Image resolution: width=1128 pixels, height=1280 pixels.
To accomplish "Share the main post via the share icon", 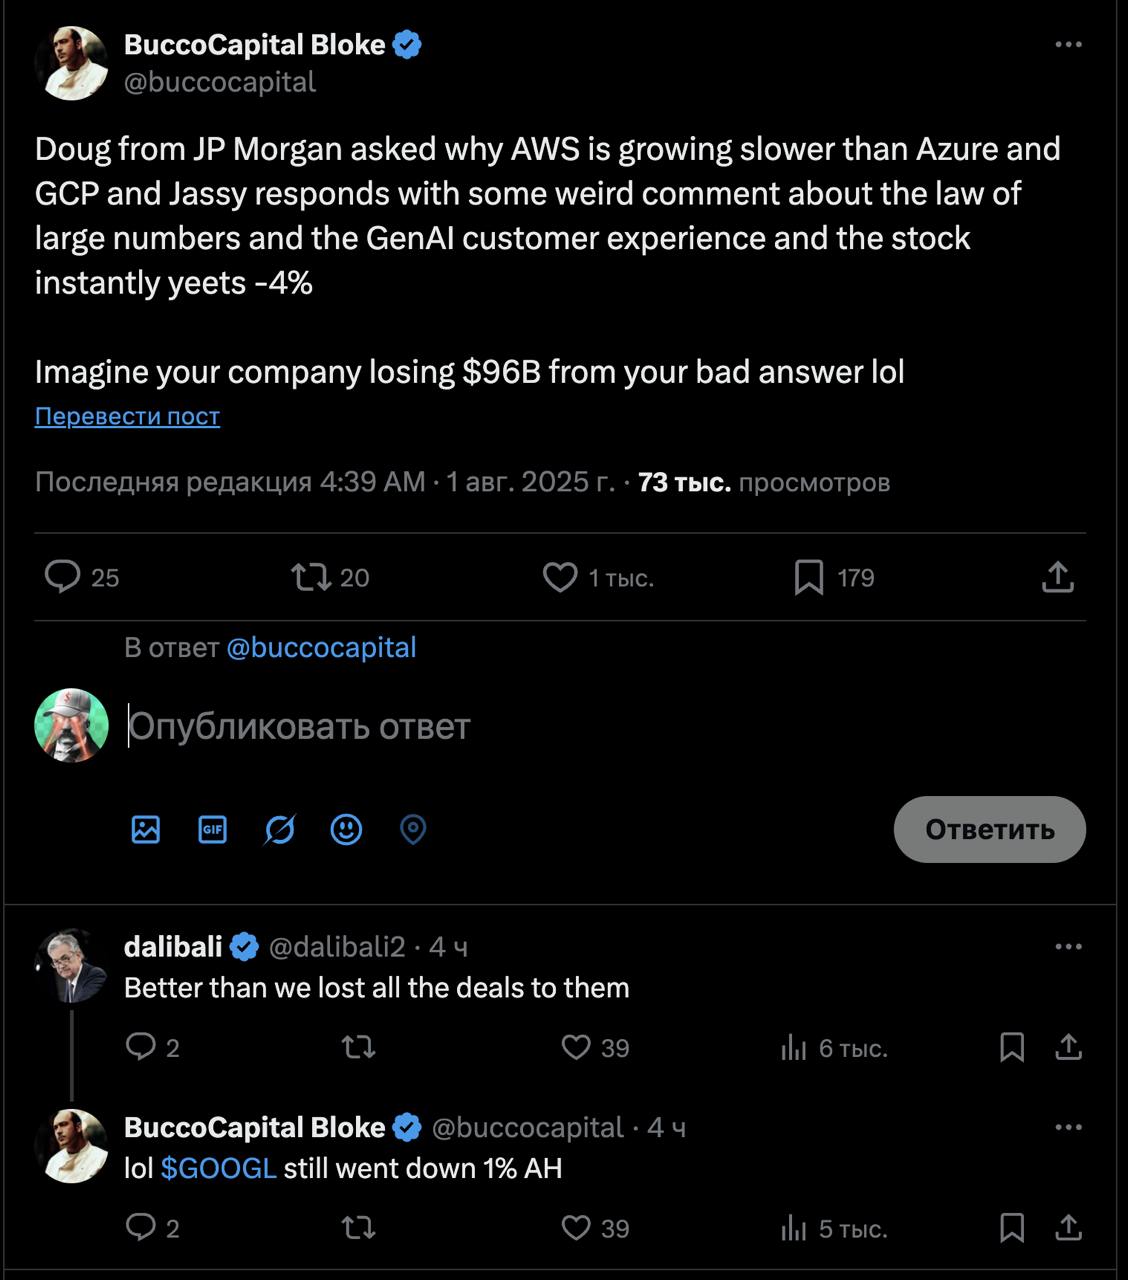I will [x=1057, y=577].
